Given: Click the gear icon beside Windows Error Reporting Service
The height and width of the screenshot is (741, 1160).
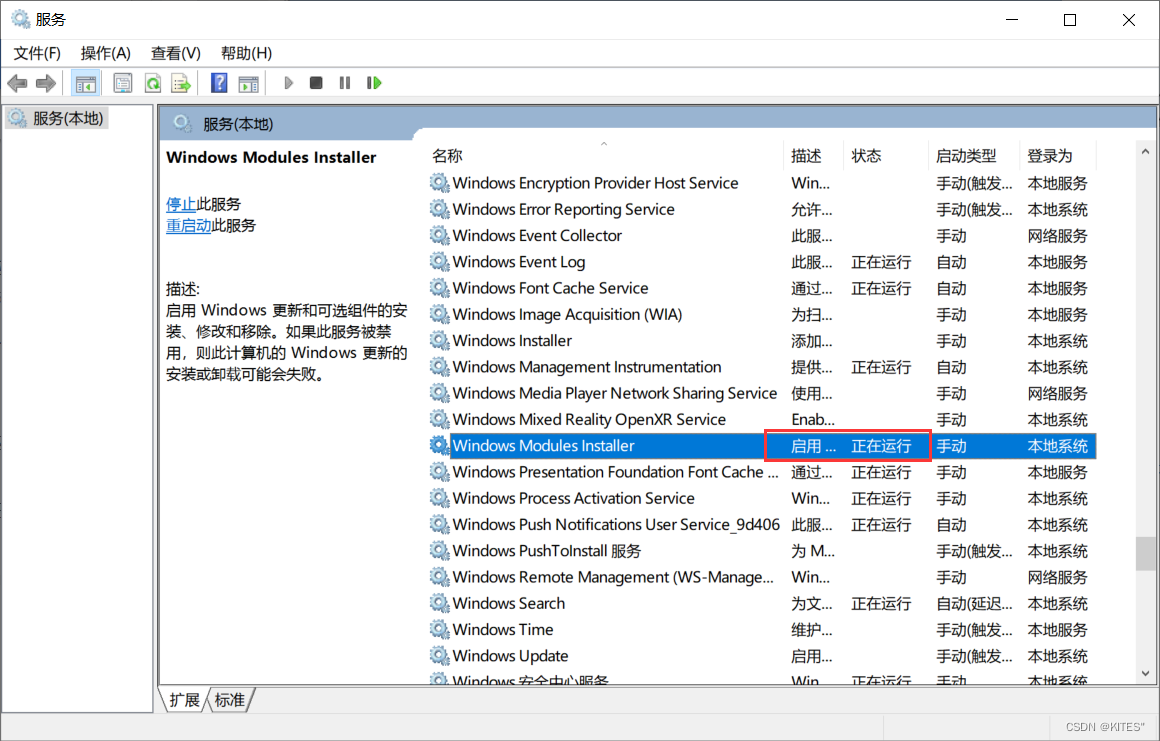Looking at the screenshot, I should 439,209.
